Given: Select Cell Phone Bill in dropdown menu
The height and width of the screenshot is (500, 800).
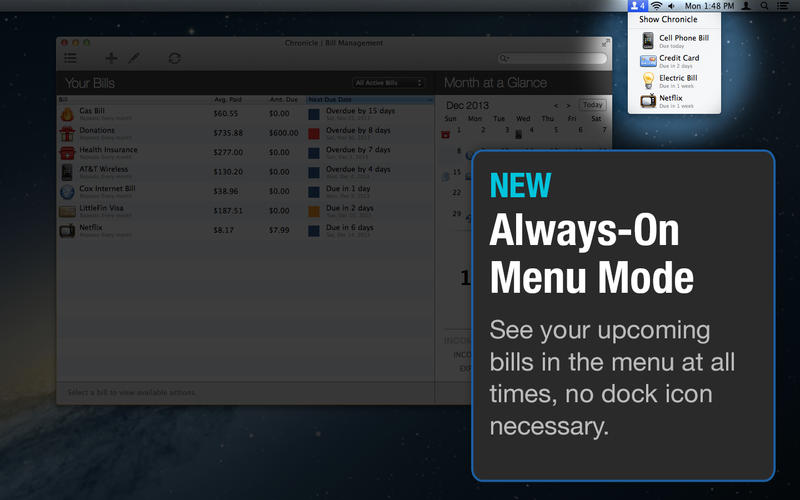Looking at the screenshot, I should (x=674, y=40).
